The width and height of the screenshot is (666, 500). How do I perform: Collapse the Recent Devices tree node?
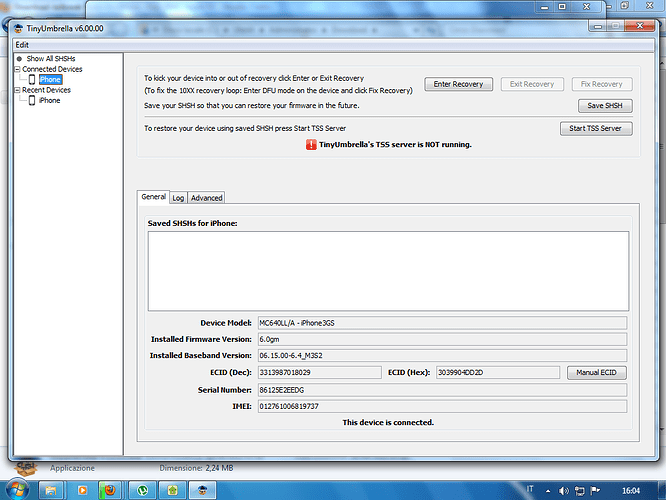tap(17, 90)
